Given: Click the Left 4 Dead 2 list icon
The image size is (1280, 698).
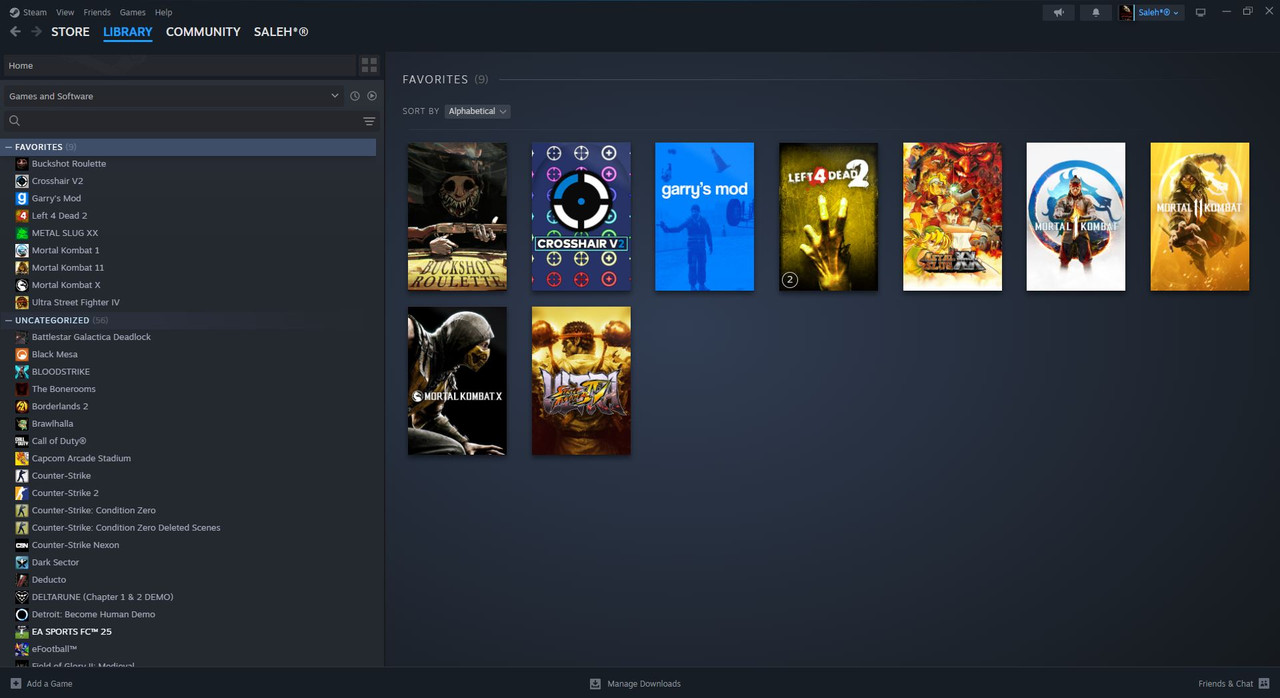Looking at the screenshot, I should [22, 216].
